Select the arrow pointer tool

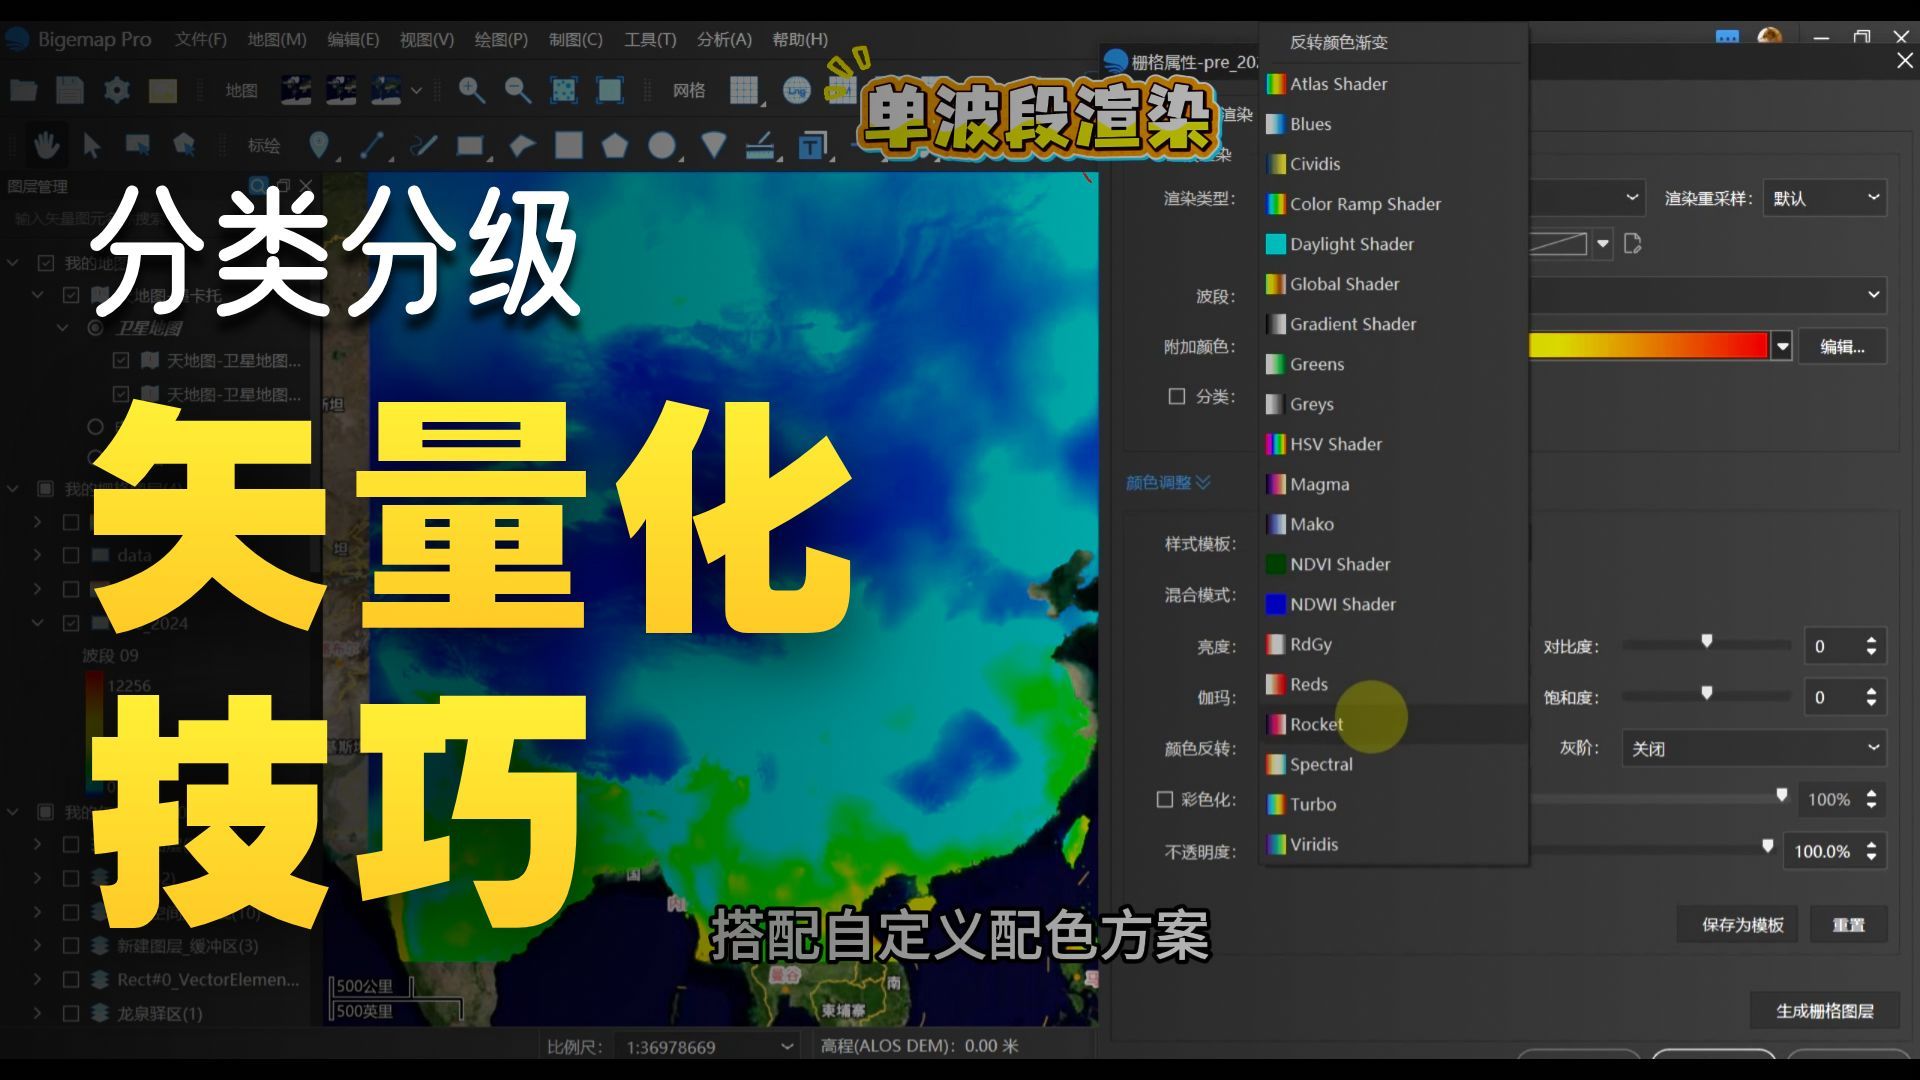tap(92, 146)
